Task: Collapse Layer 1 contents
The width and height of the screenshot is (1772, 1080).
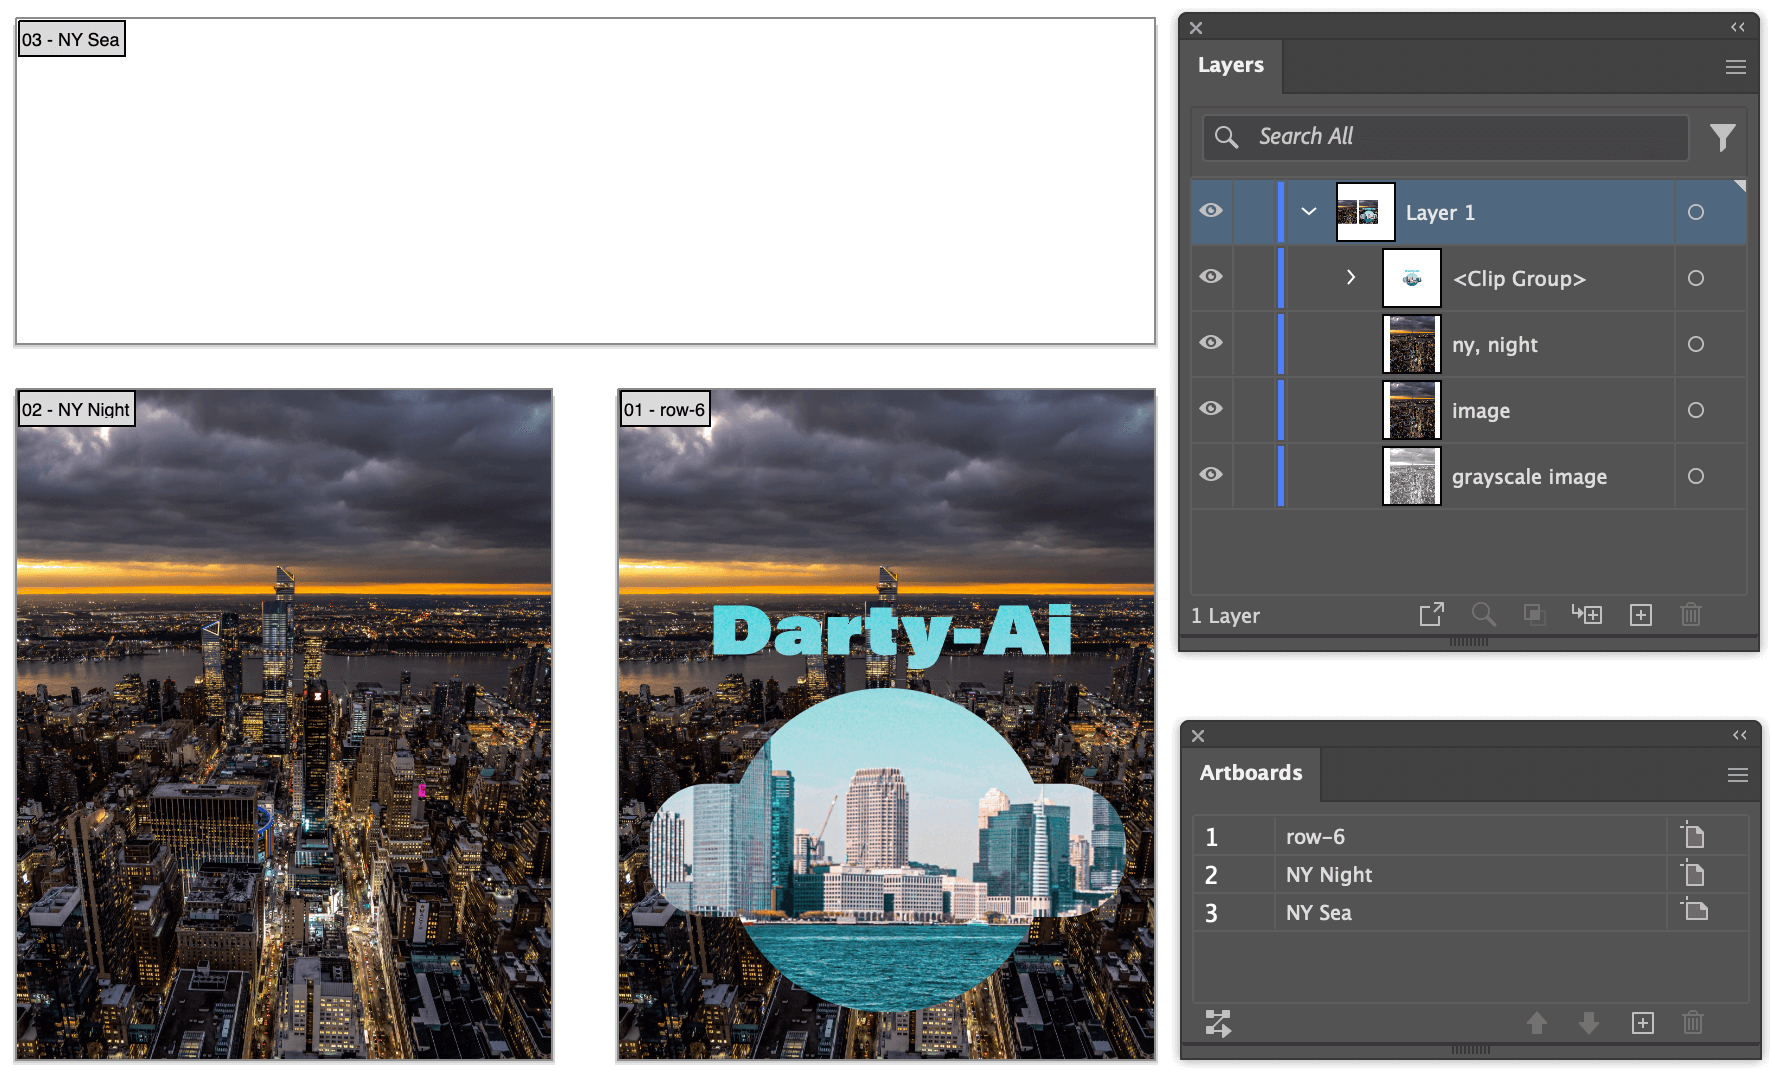Action: tap(1308, 211)
